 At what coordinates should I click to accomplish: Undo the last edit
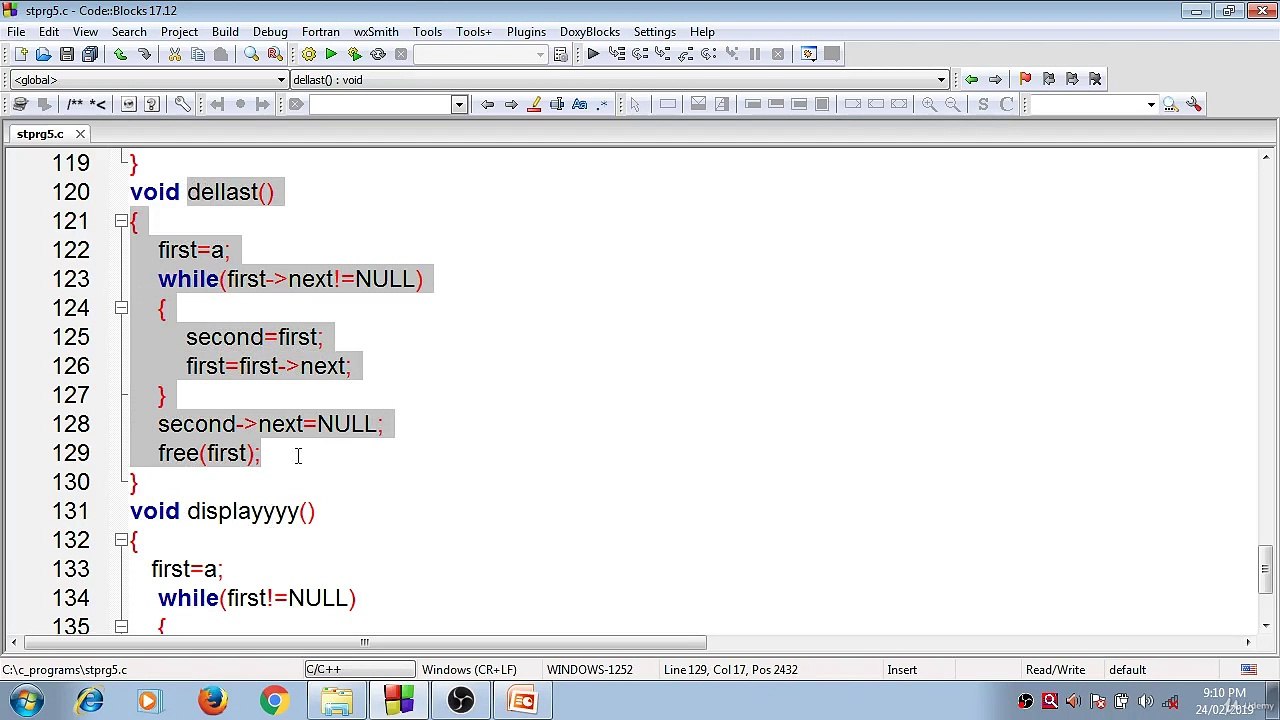(120, 54)
